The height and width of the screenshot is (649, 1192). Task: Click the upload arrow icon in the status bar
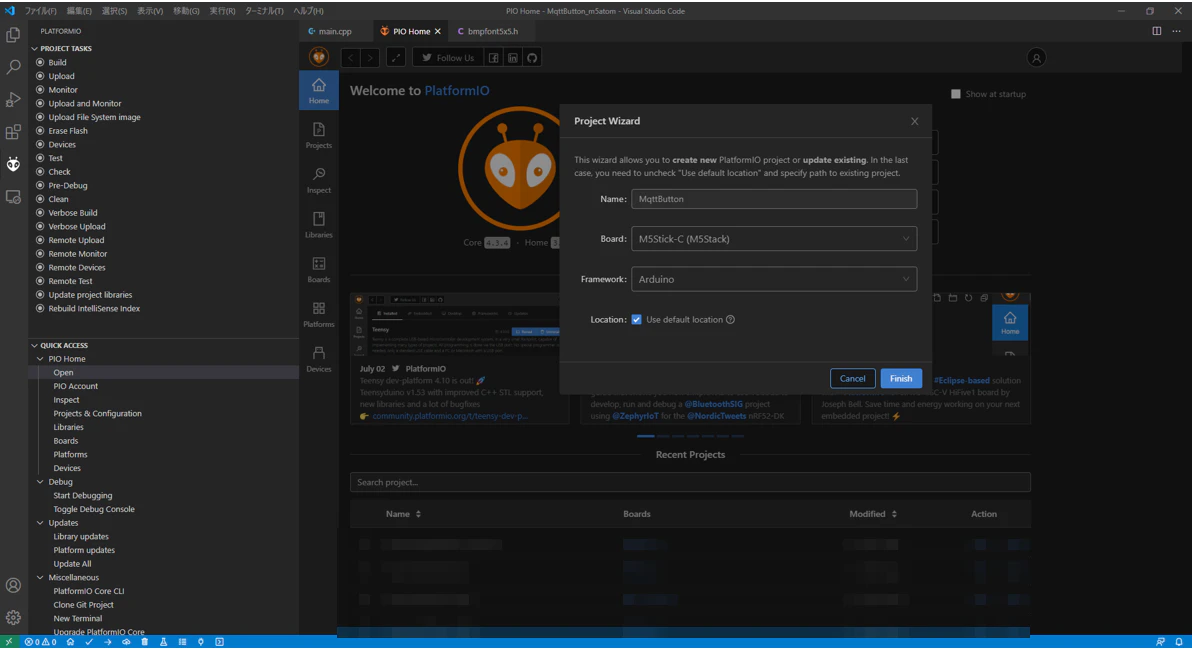(x=108, y=642)
